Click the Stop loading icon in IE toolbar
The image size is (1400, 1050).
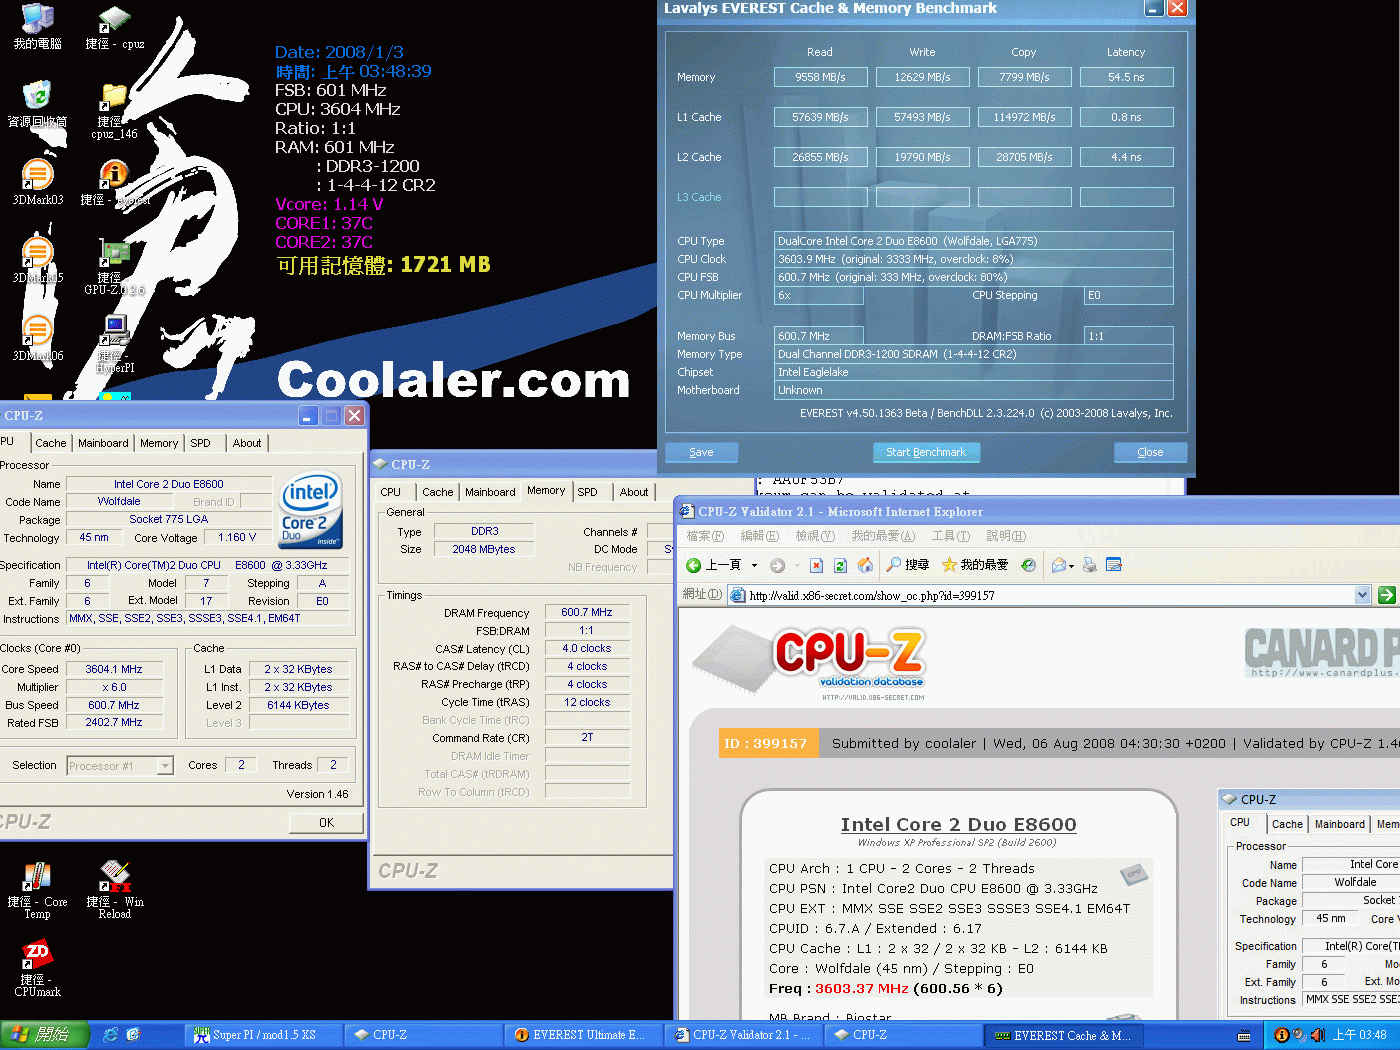pyautogui.click(x=816, y=565)
